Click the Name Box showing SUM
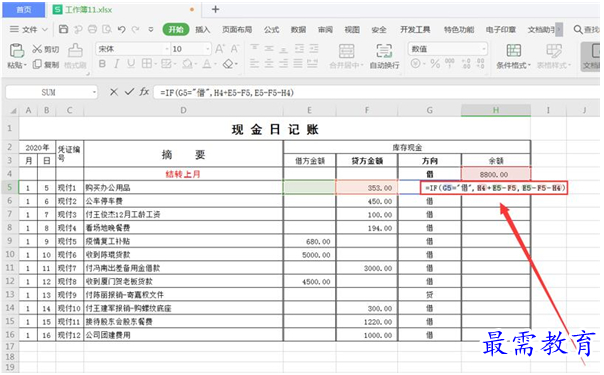 coord(48,92)
